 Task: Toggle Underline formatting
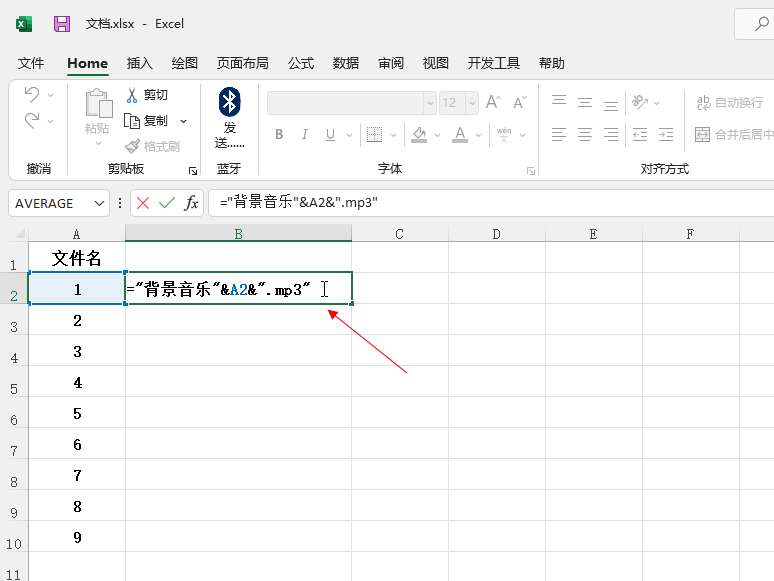[330, 134]
